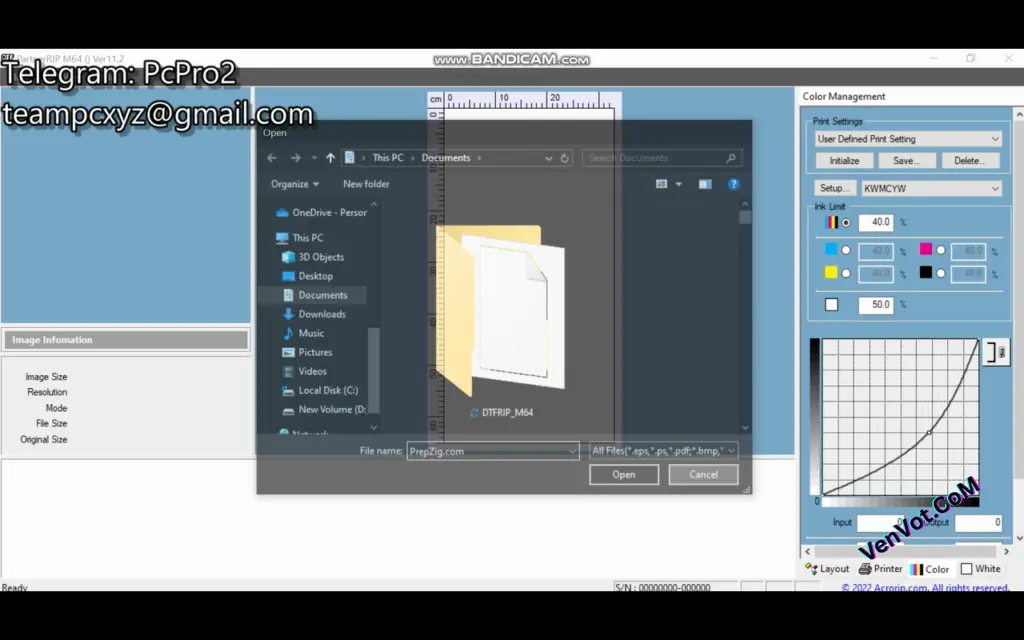Create a New folder
1024x640 pixels.
(366, 184)
